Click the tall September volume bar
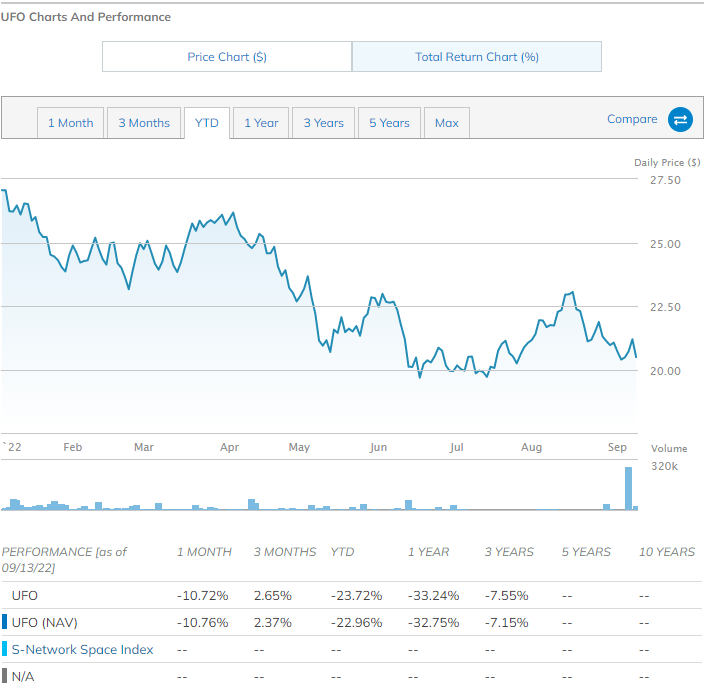711x688 pixels. [628, 488]
